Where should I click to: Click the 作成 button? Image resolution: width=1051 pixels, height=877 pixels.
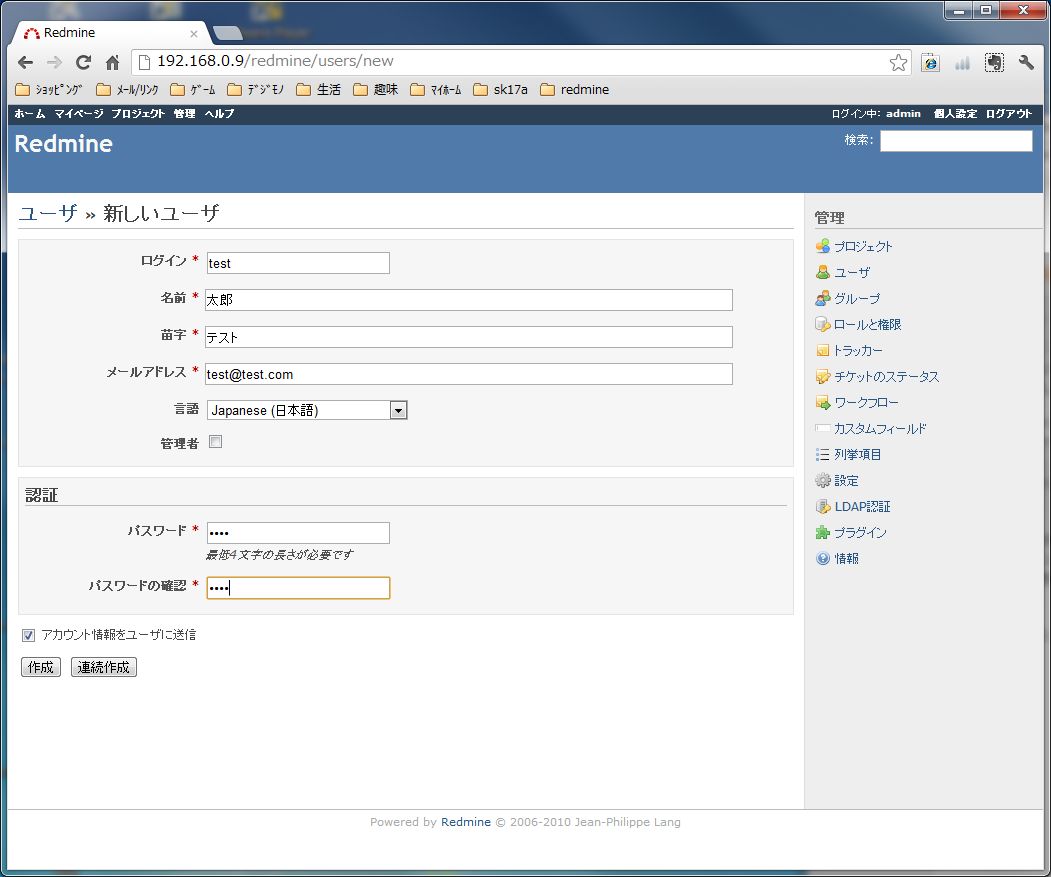(41, 667)
